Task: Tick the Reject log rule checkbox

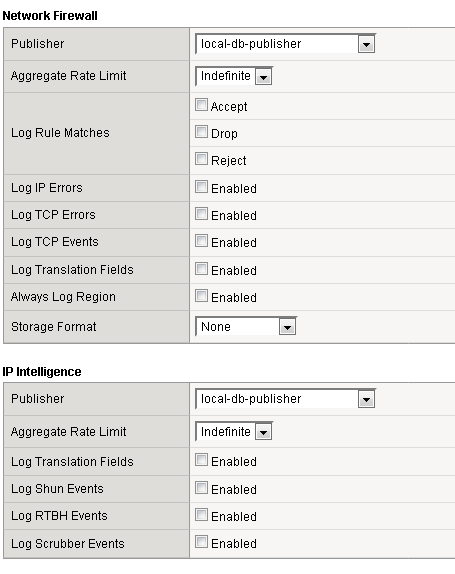Action: [x=201, y=159]
